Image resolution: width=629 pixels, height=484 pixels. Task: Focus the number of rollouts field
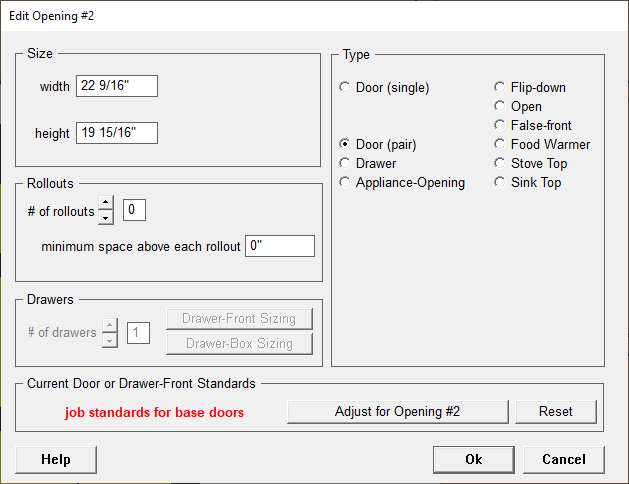click(135, 210)
